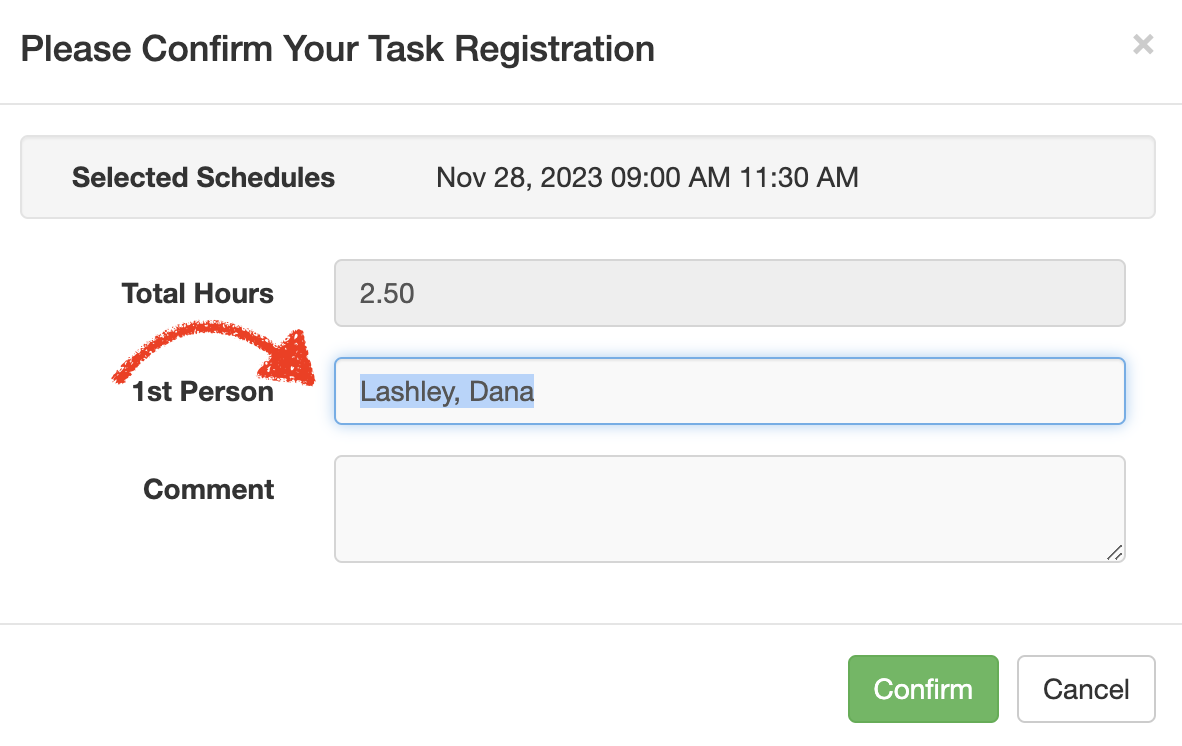Click the dialog title text
This screenshot has width=1182, height=746.
coord(337,48)
